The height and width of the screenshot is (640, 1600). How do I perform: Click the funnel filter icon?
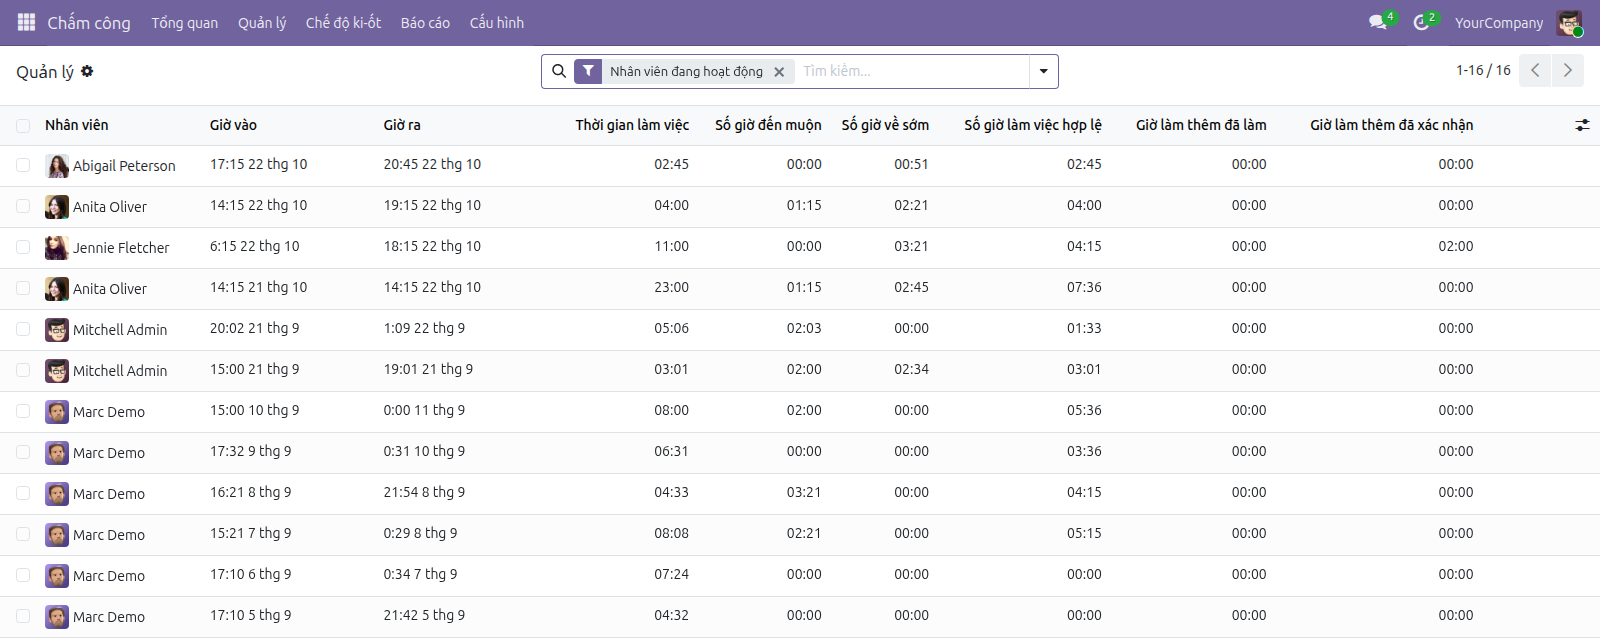[588, 71]
